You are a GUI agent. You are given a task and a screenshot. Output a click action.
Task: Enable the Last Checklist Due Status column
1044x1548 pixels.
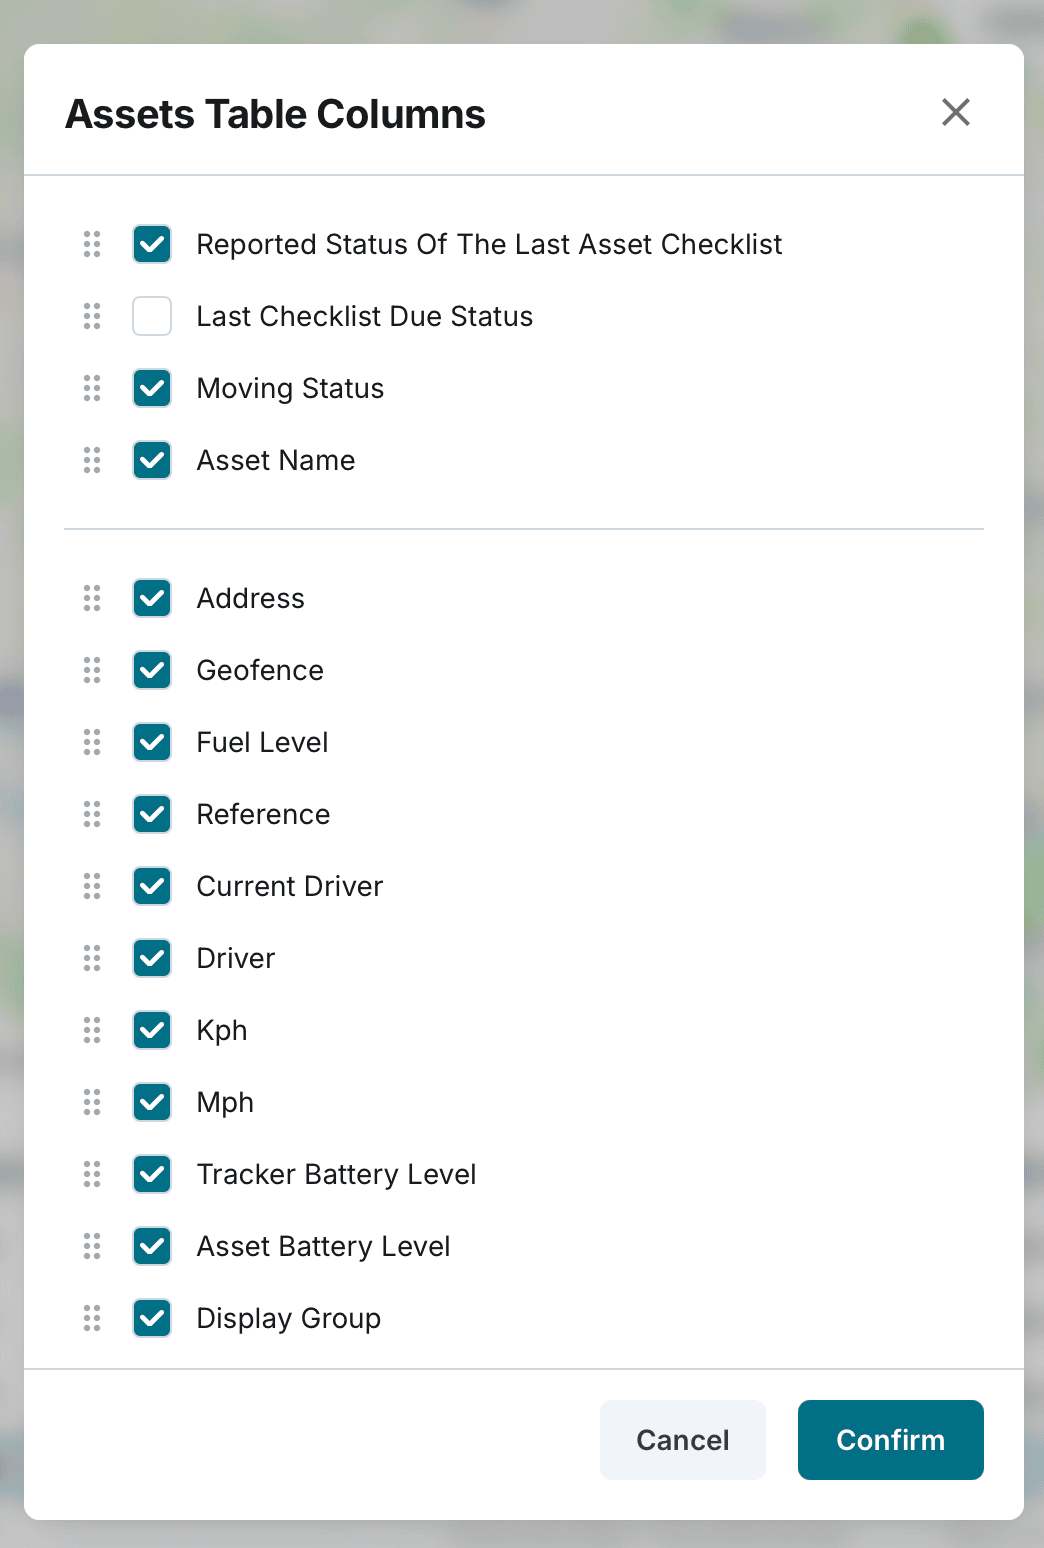pos(152,316)
